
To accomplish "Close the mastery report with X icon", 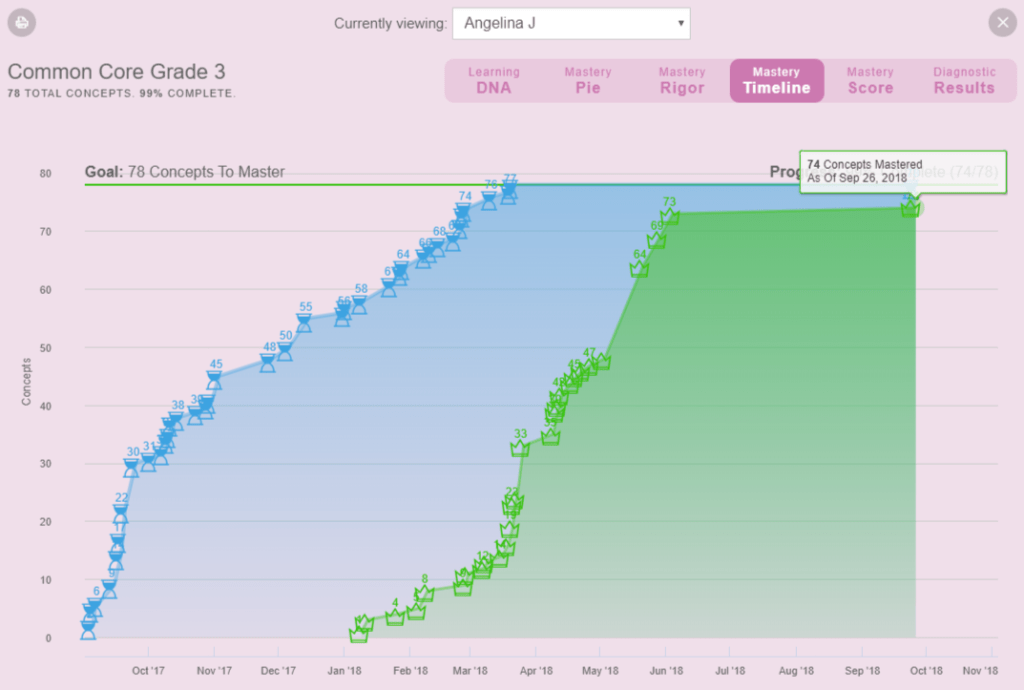I will (x=1002, y=22).
